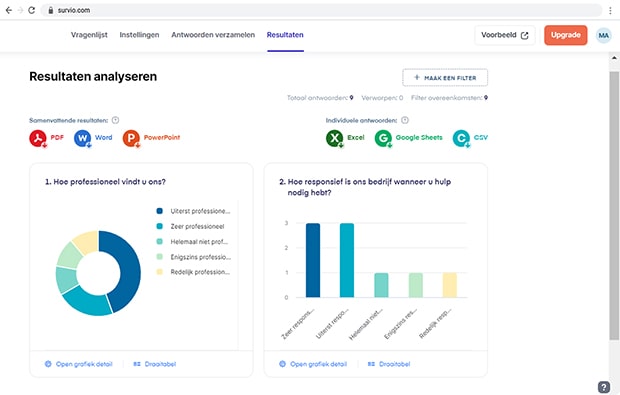Click the Enigszins responsief light green bar
Screen dimensions: 620x395
pyautogui.click(x=416, y=285)
